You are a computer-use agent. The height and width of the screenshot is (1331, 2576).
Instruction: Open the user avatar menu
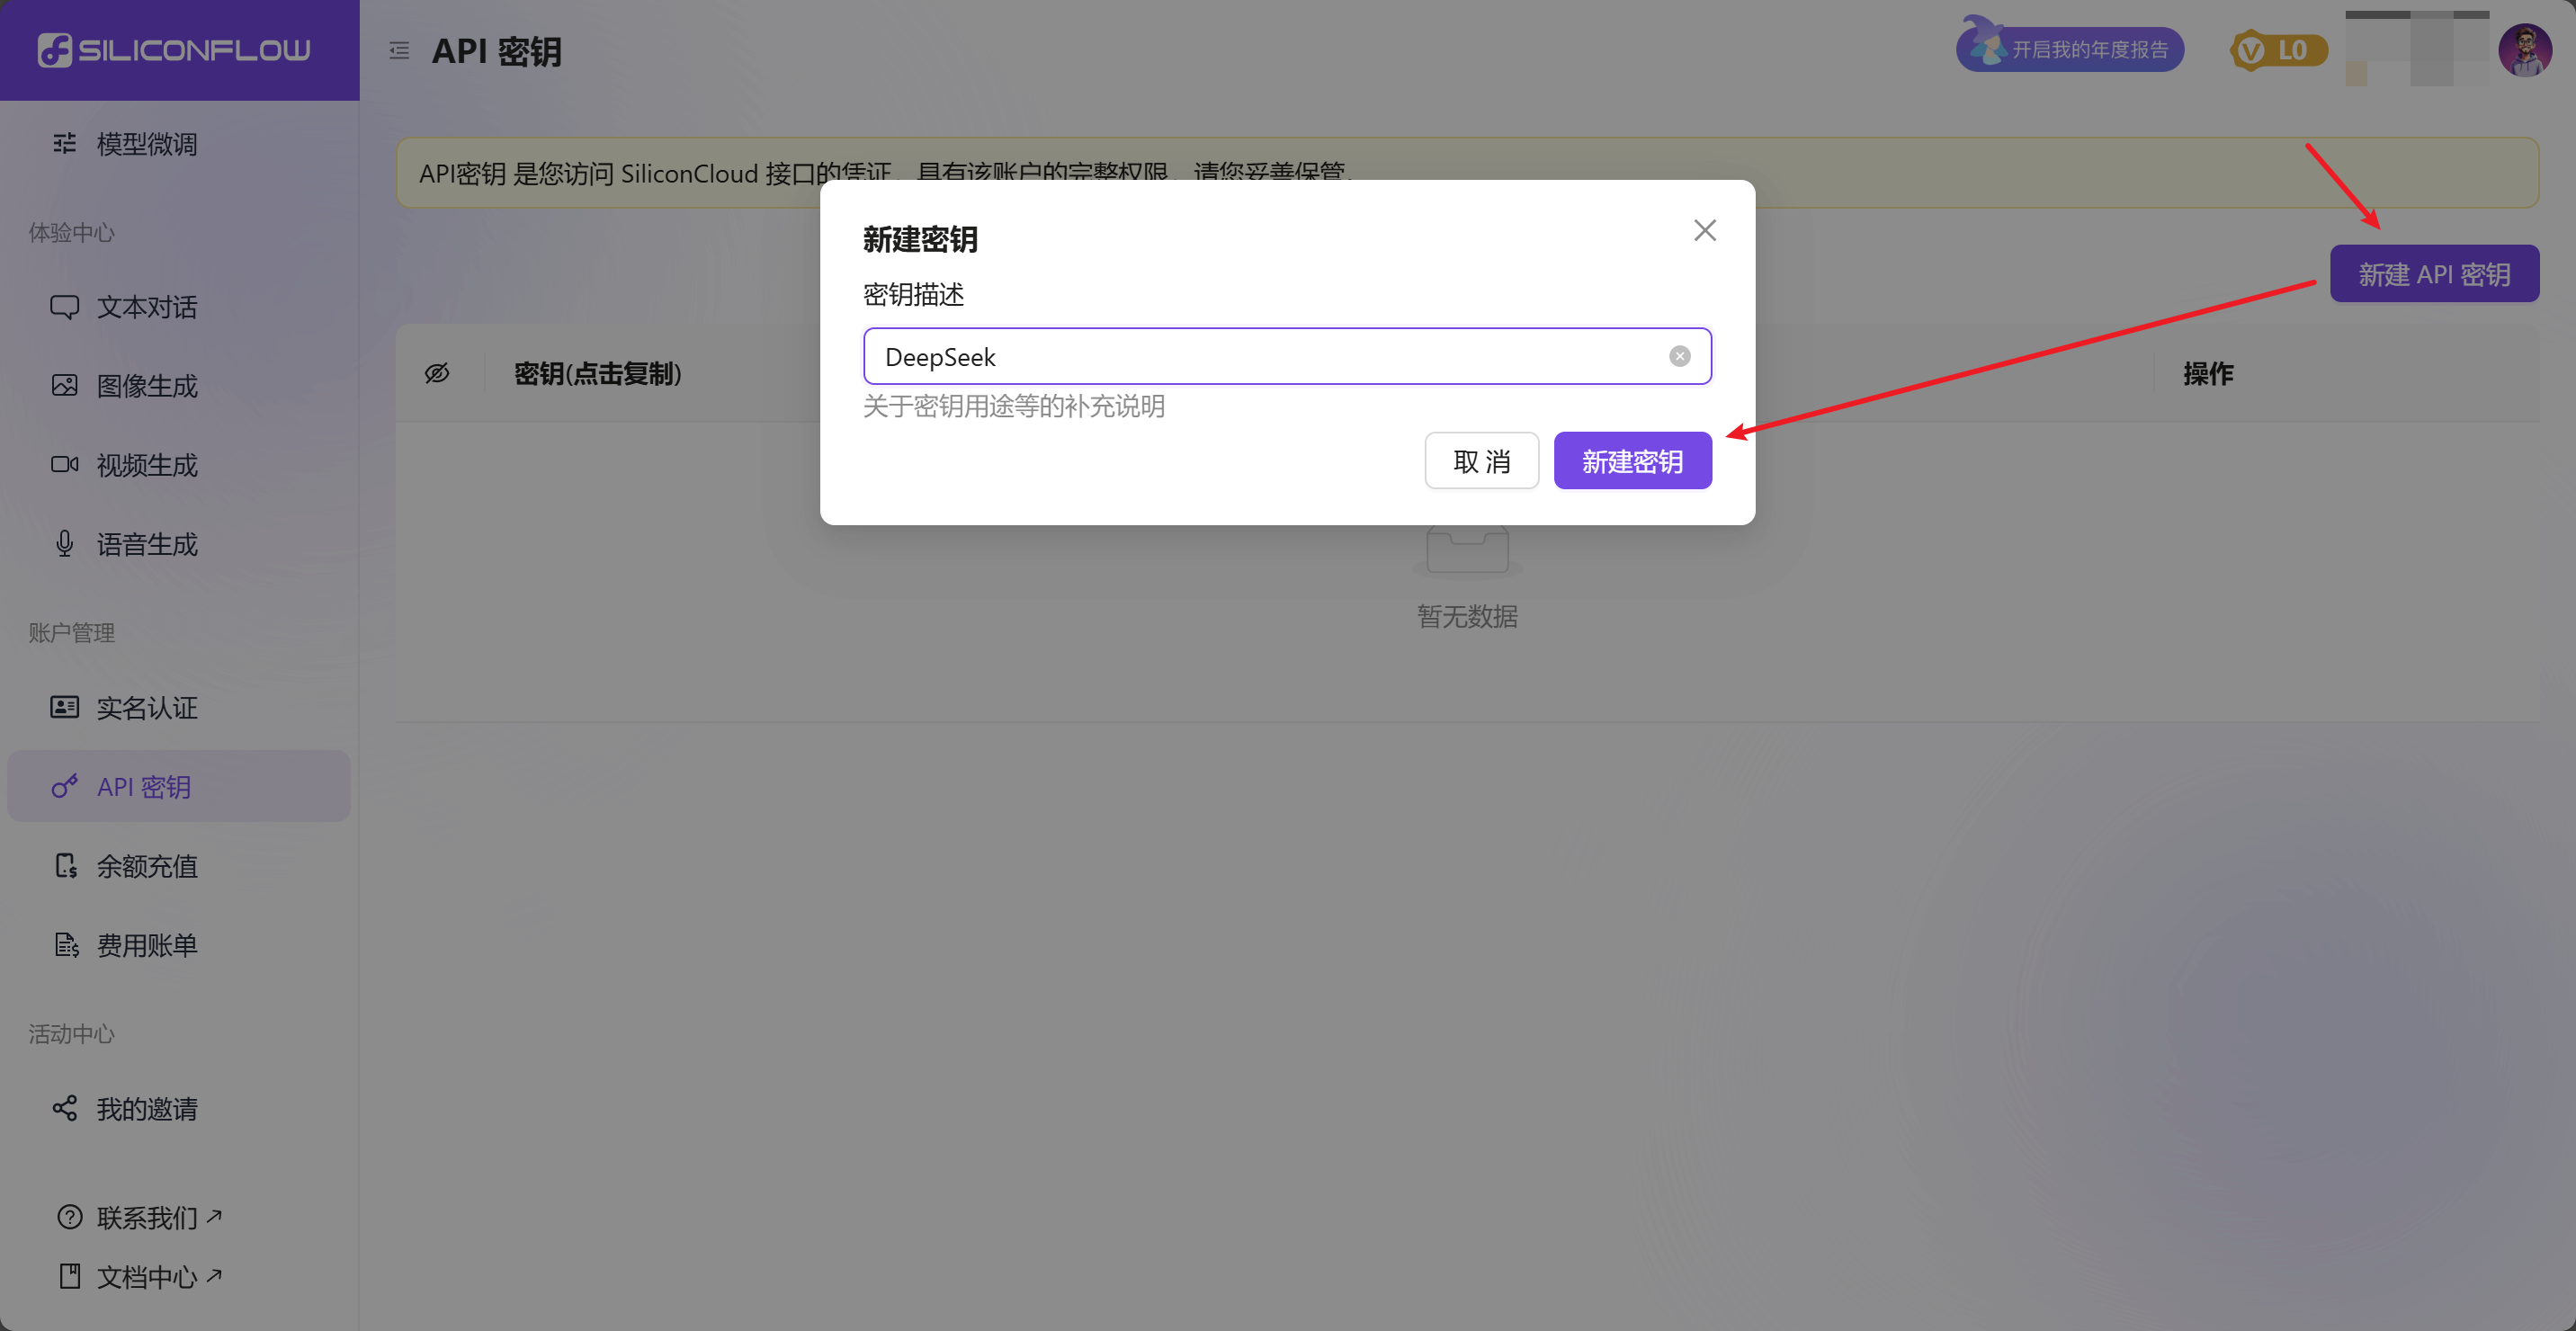click(x=2524, y=50)
